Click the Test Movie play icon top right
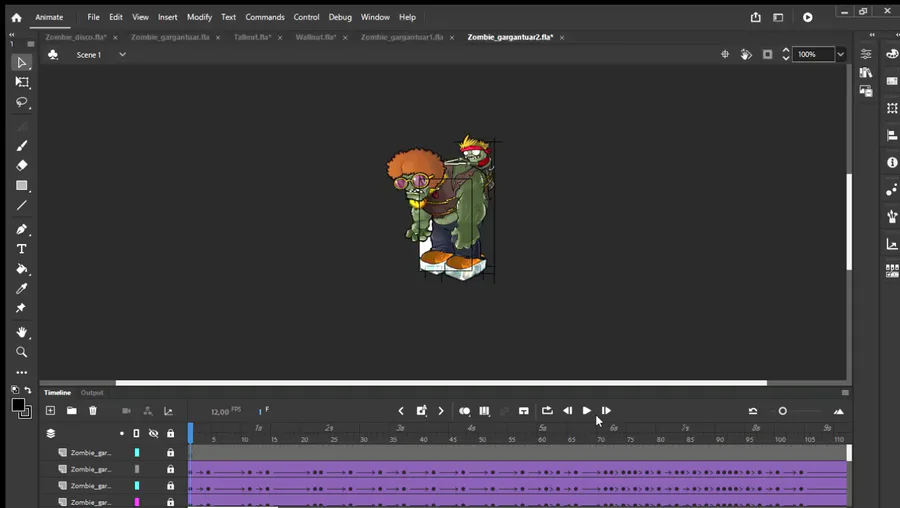 tap(808, 17)
